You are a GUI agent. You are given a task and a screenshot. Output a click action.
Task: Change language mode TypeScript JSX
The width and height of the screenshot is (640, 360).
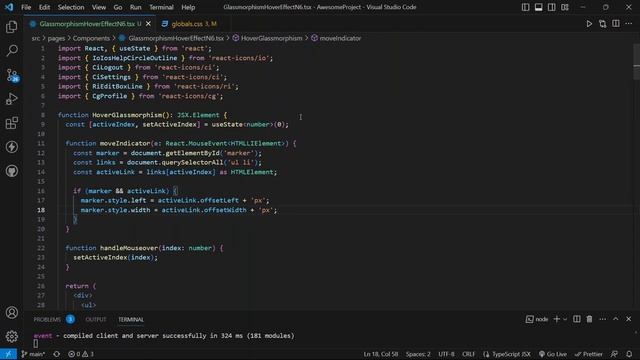(x=507, y=354)
